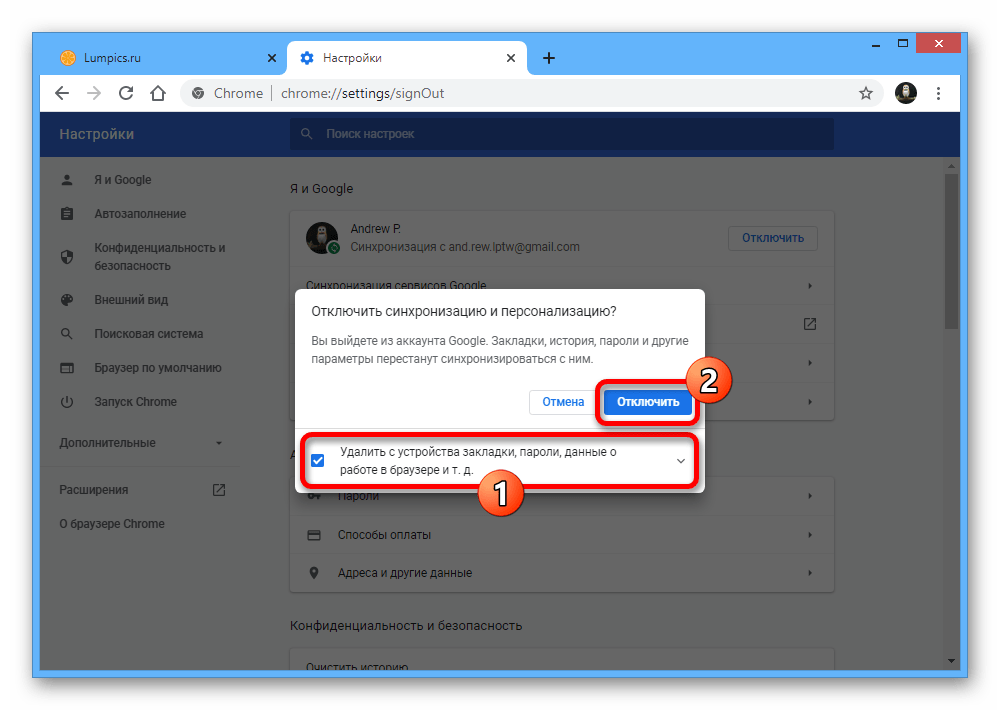Screen dimensions: 1000x710
Task: Click the blue Отключить confirm button
Action: point(648,402)
